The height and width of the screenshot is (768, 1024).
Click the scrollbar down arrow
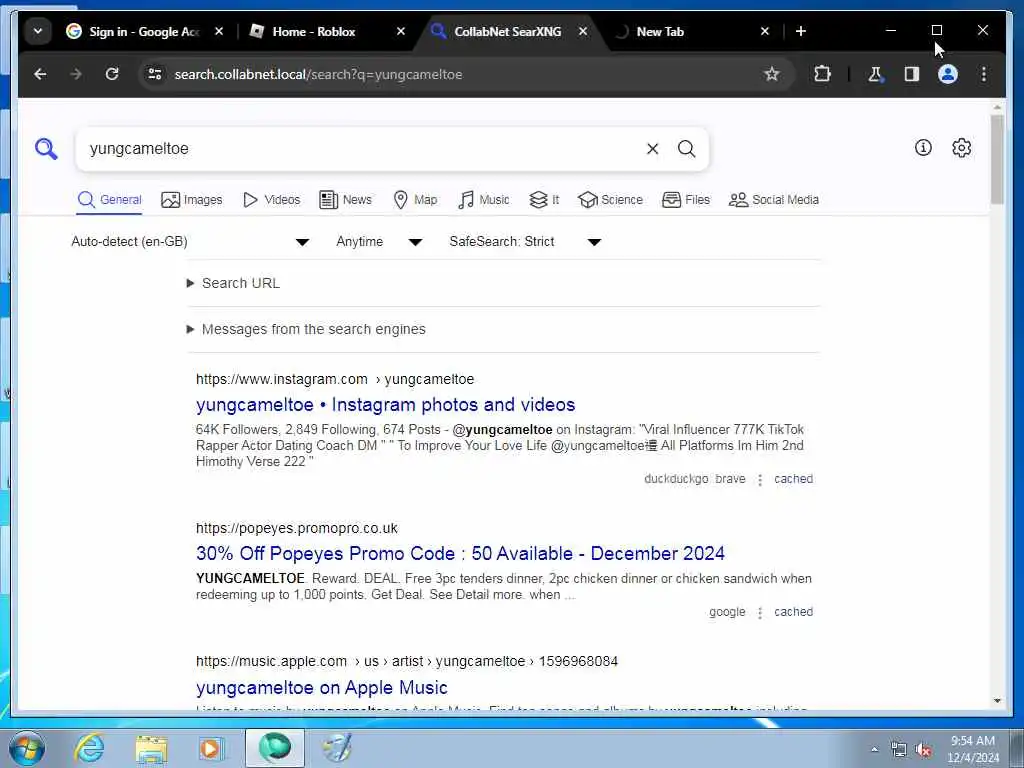(997, 701)
